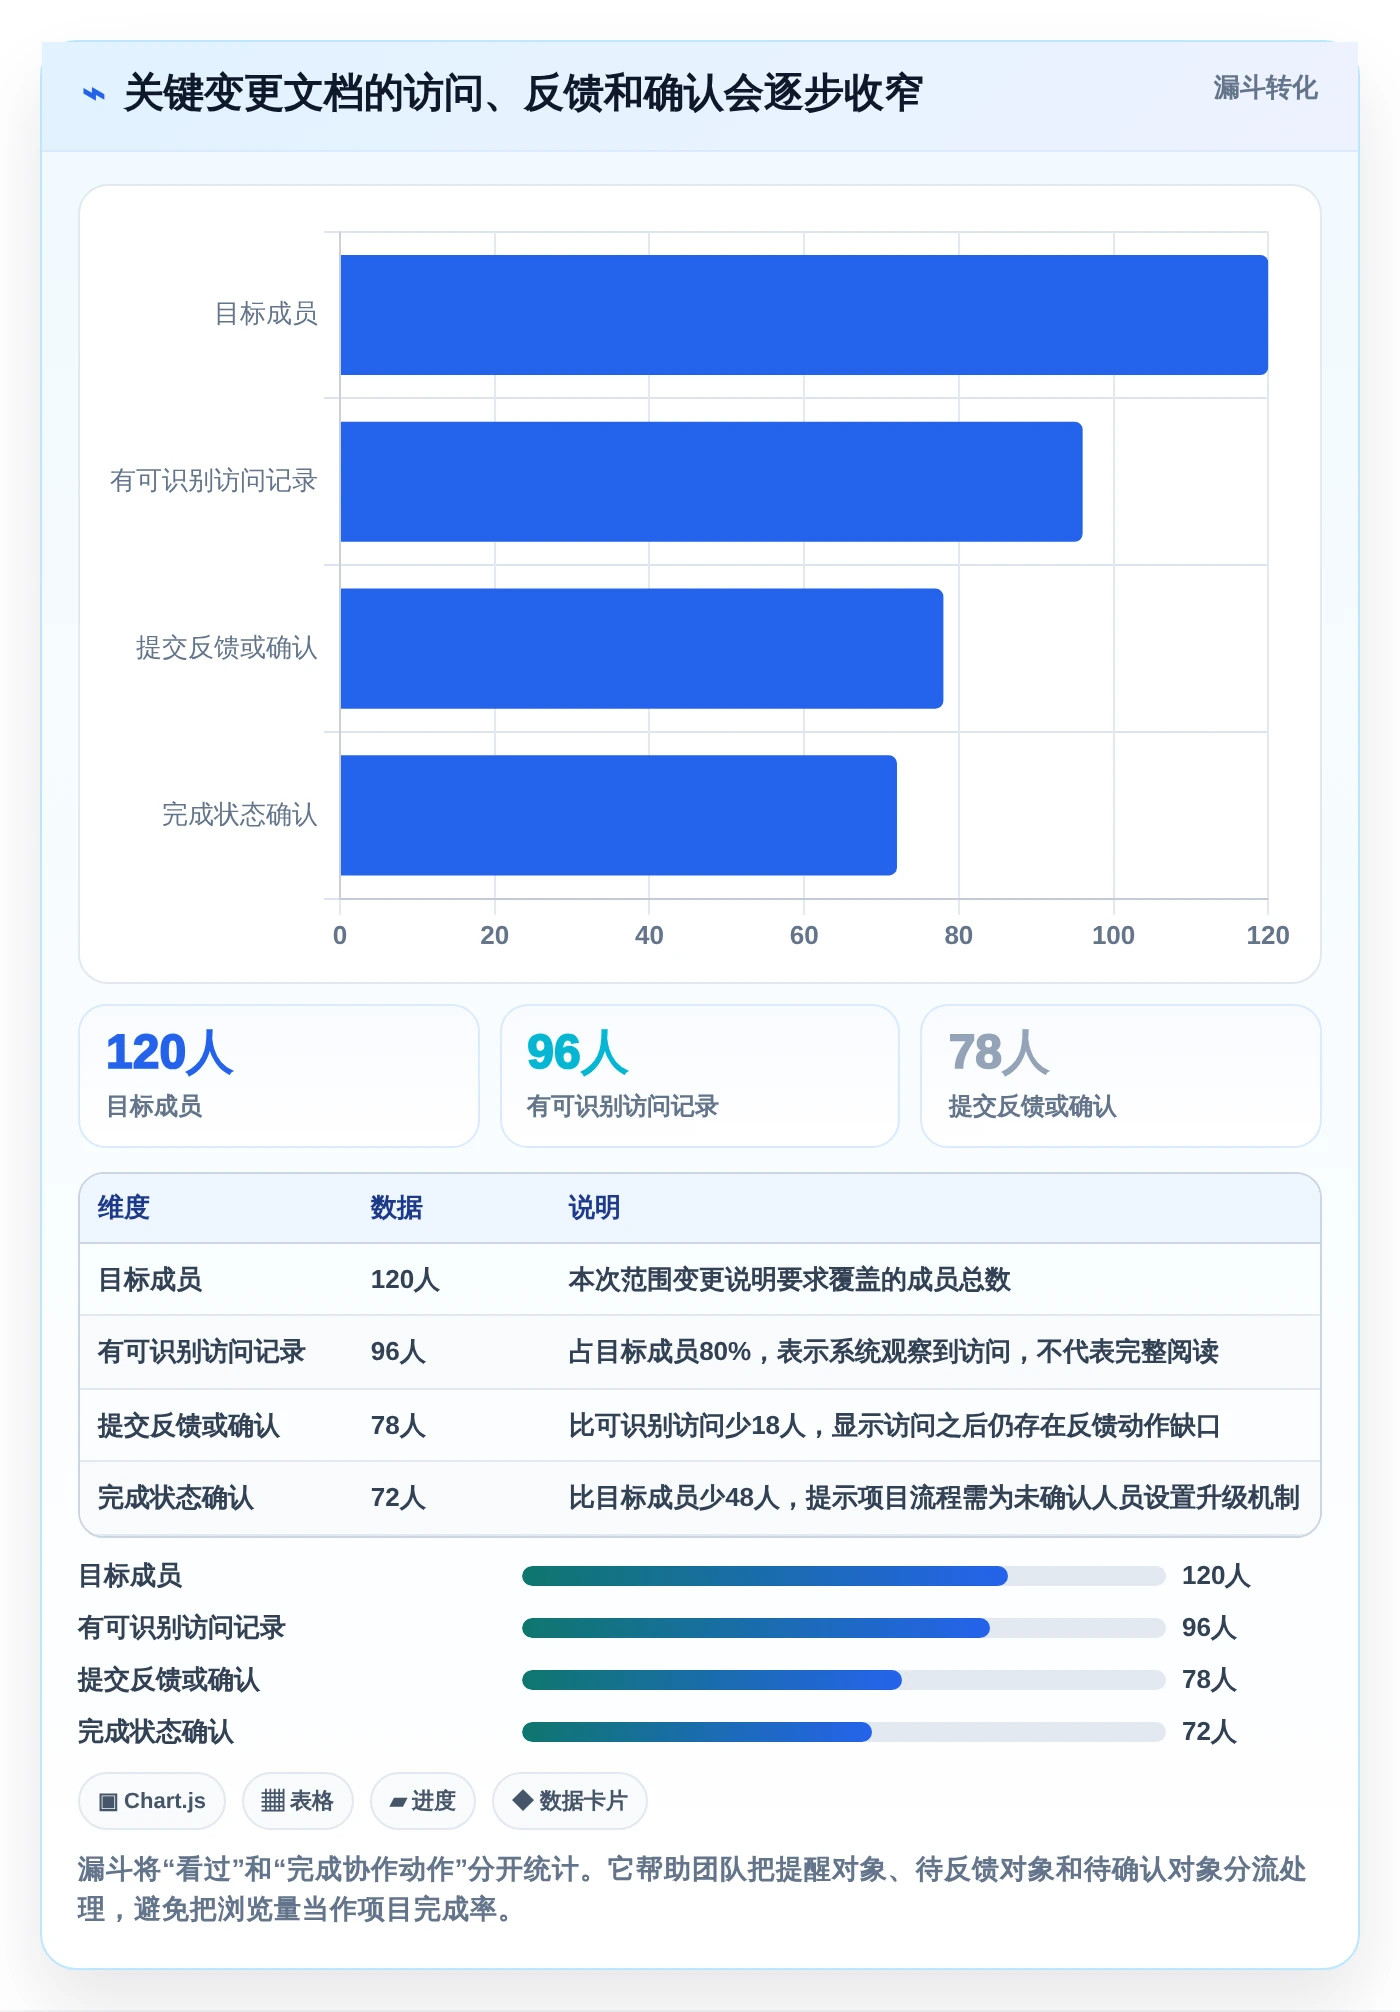The width and height of the screenshot is (1400, 2012).
Task: Click the 有可识别访问记录 cell in the table
Action: point(201,1351)
